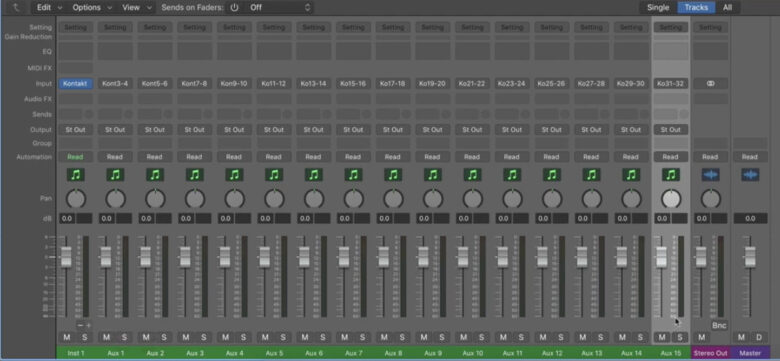
Task: Open the Setting menu on Aux 15
Action: 671,27
